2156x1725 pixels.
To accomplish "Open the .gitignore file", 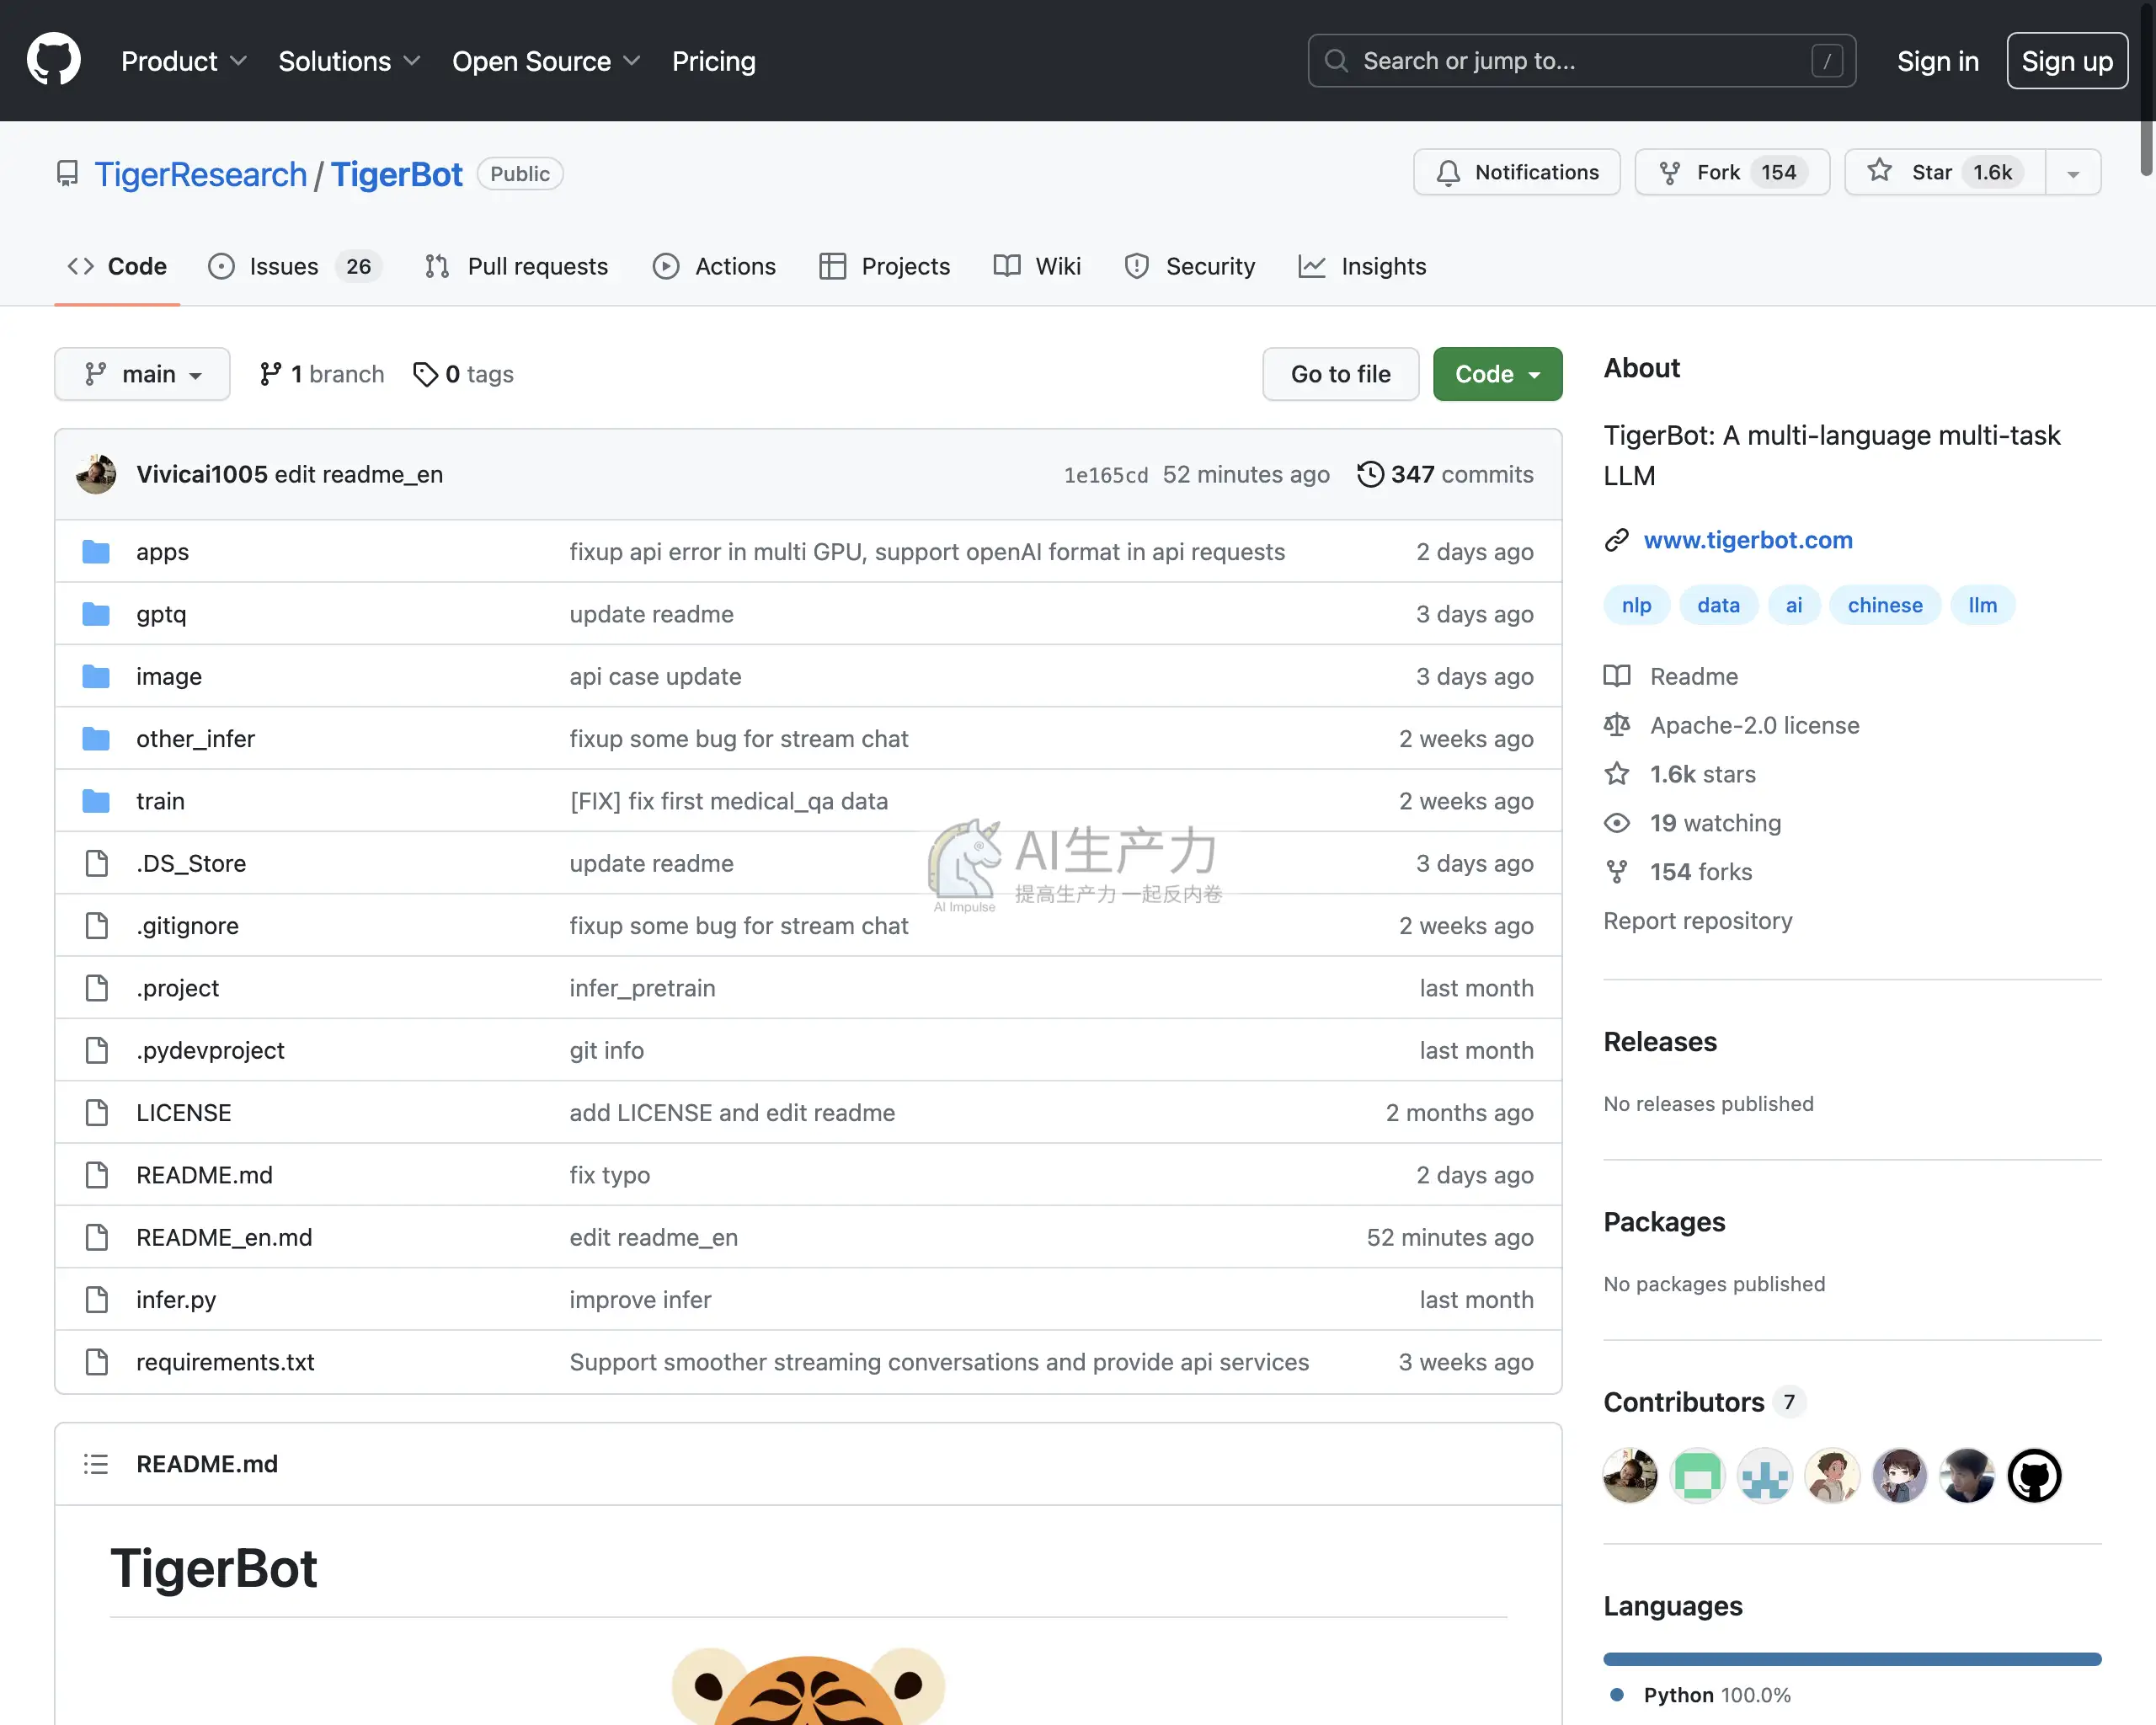I will pyautogui.click(x=187, y=925).
